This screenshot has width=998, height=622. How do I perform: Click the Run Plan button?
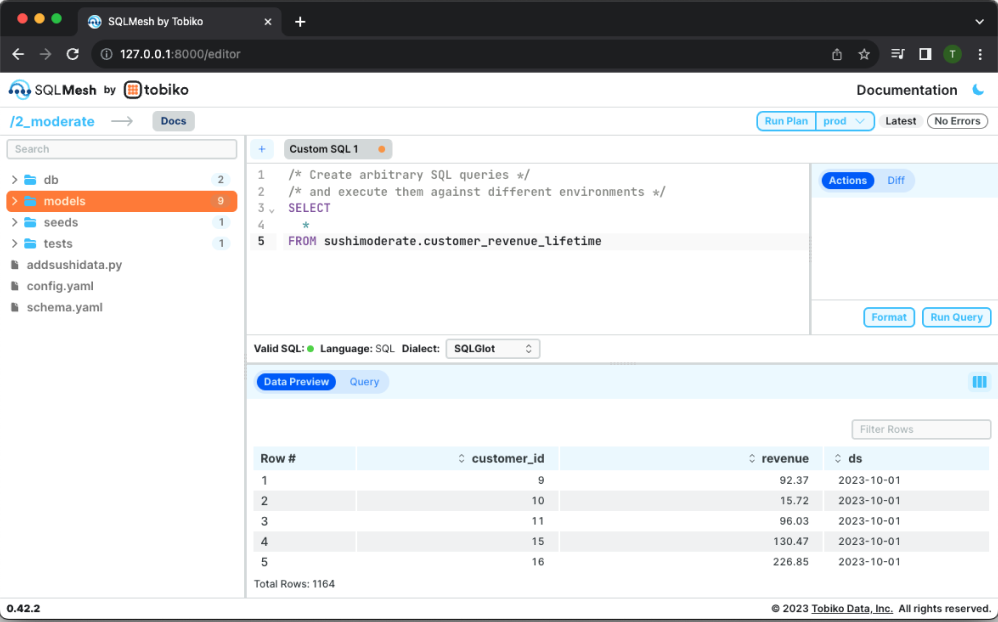pyautogui.click(x=786, y=121)
